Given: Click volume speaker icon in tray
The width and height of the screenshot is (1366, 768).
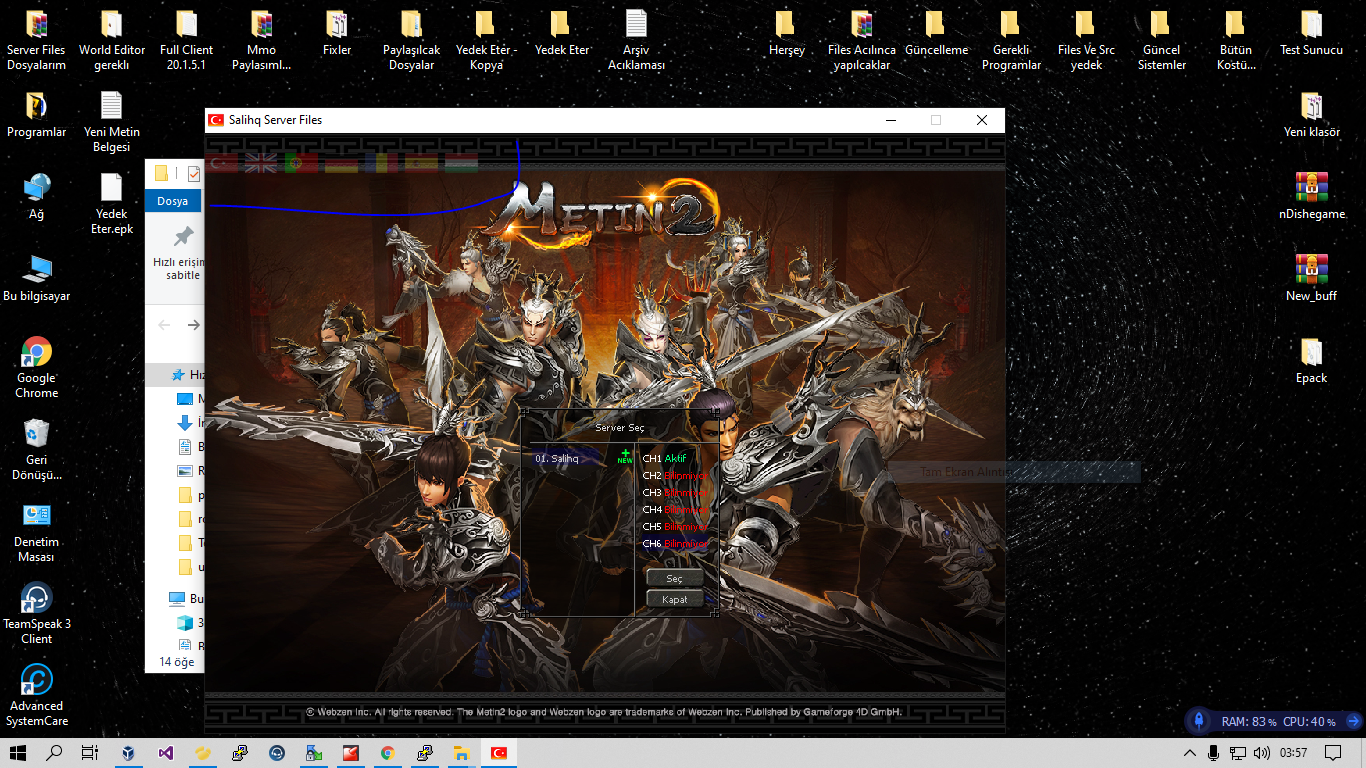Looking at the screenshot, I should click(x=1262, y=753).
